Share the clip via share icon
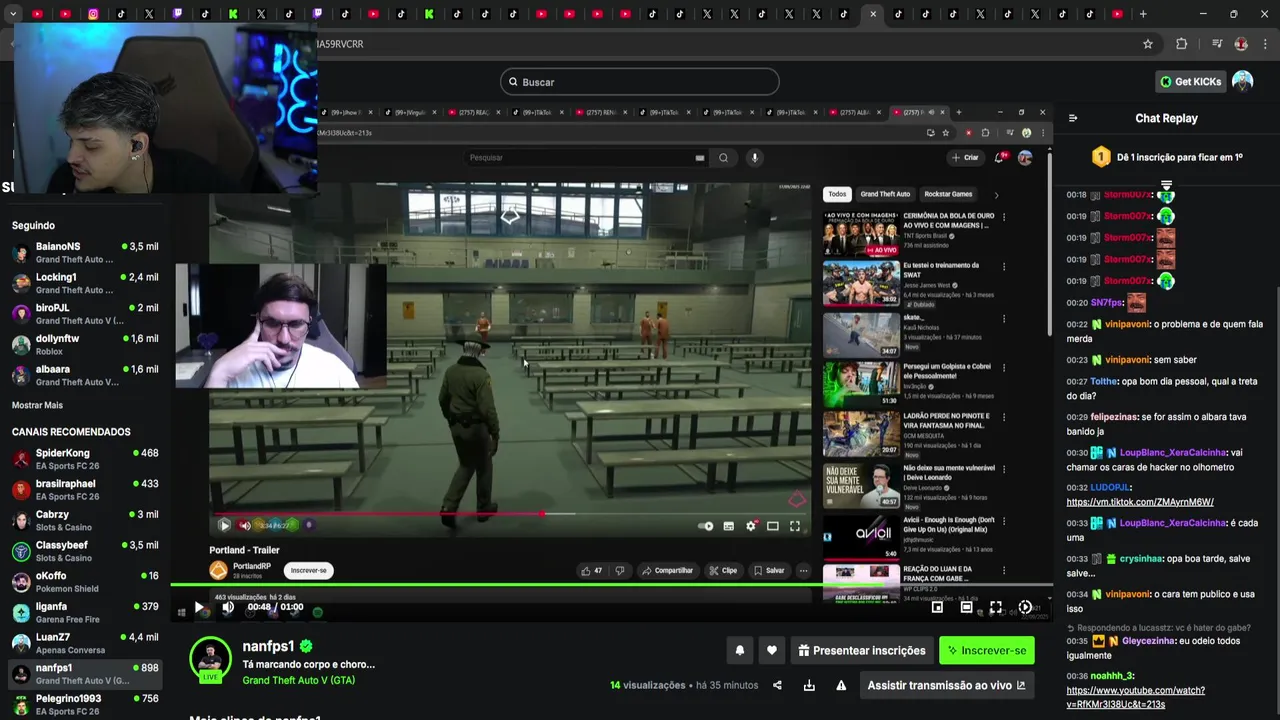 pyautogui.click(x=777, y=685)
